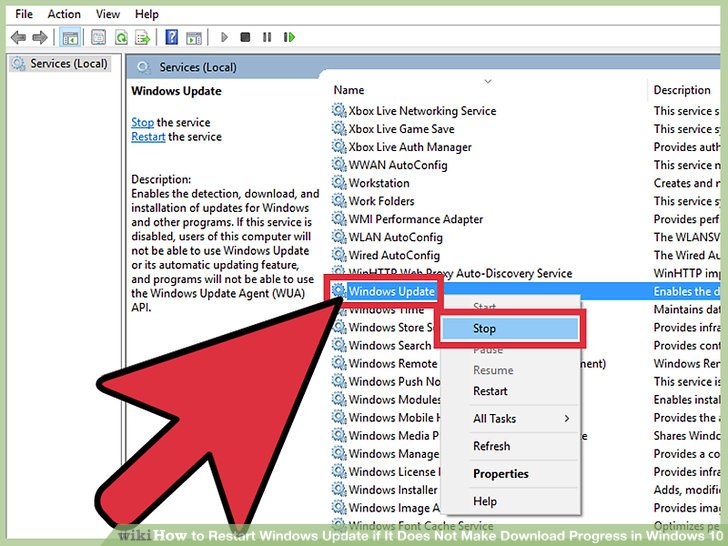Click the blue Help question-mark icon
Screen dimensions: 728x546
point(172,37)
